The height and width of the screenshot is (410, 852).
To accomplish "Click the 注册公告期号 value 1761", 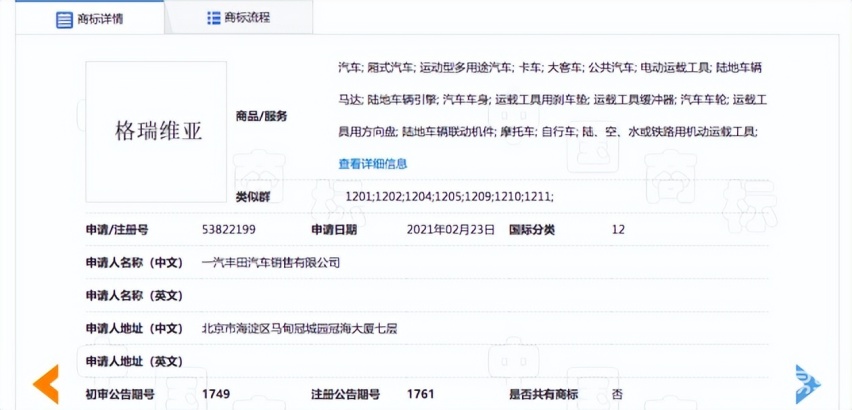I will point(420,394).
